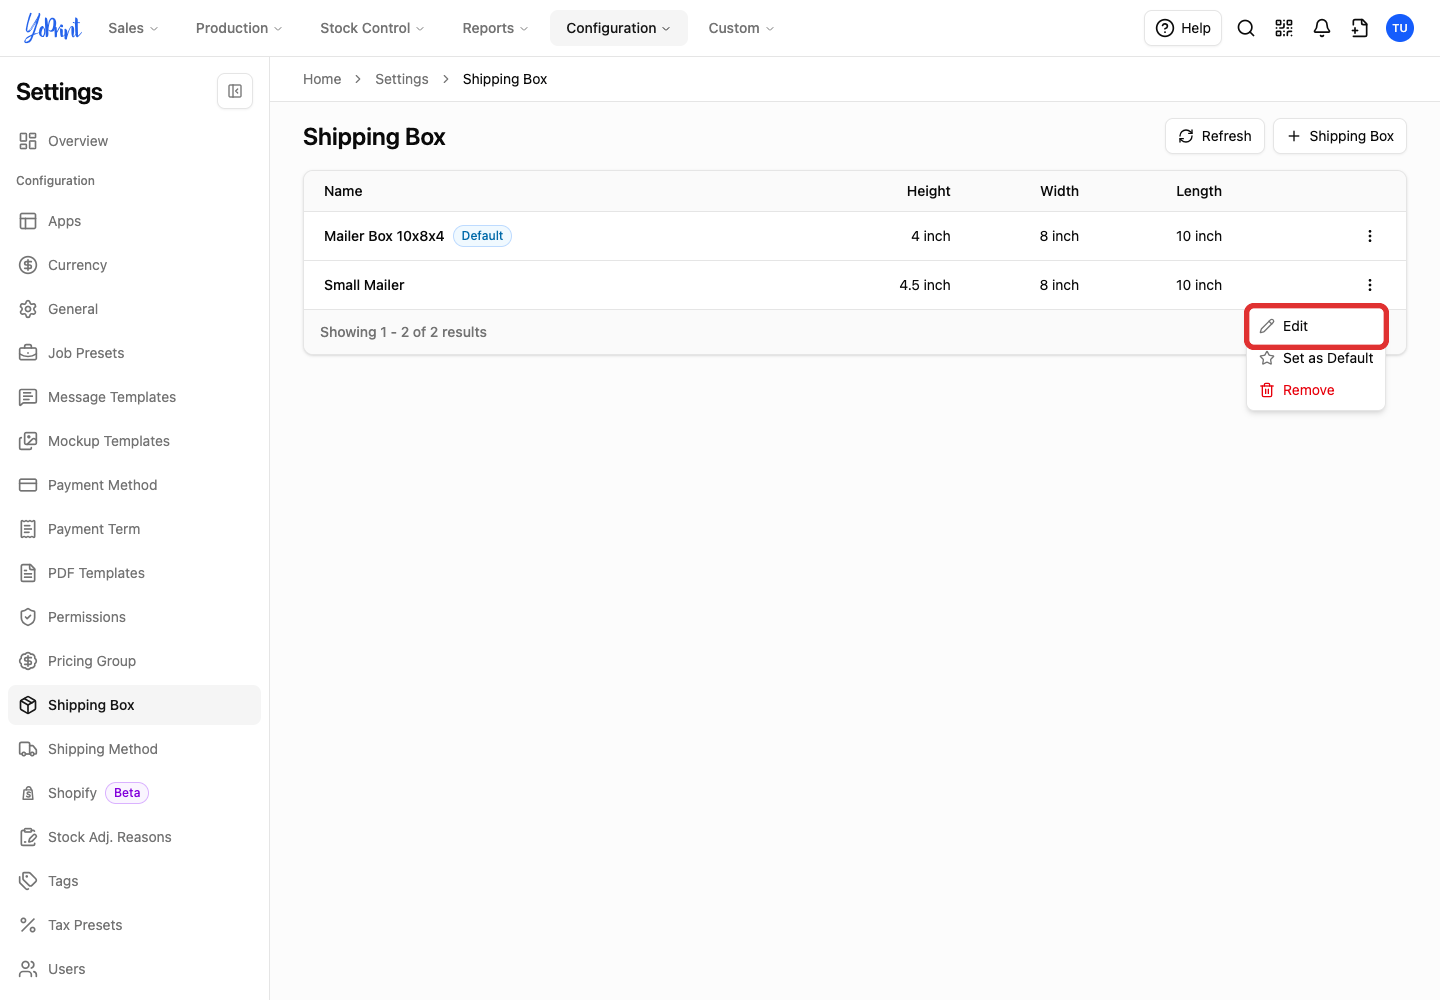1440x1000 pixels.
Task: Click the document export icon in top bar
Action: [1360, 28]
